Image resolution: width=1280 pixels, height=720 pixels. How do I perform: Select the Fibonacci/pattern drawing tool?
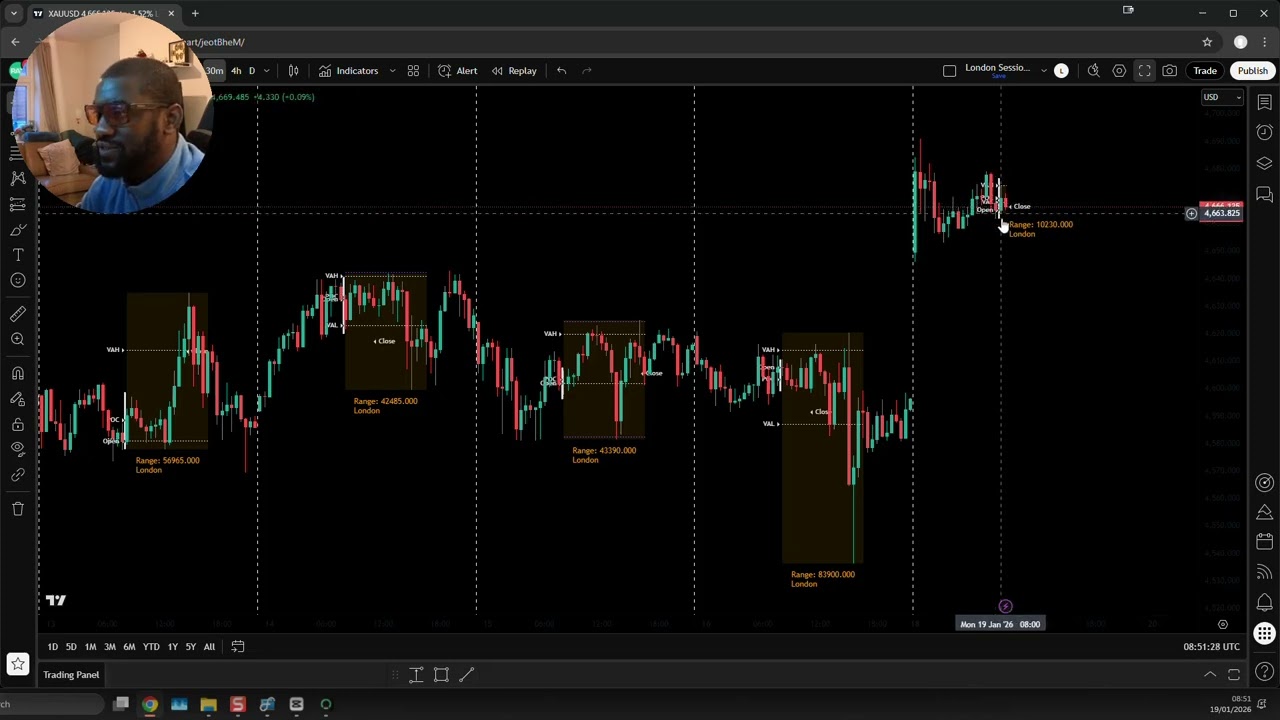pos(17,178)
